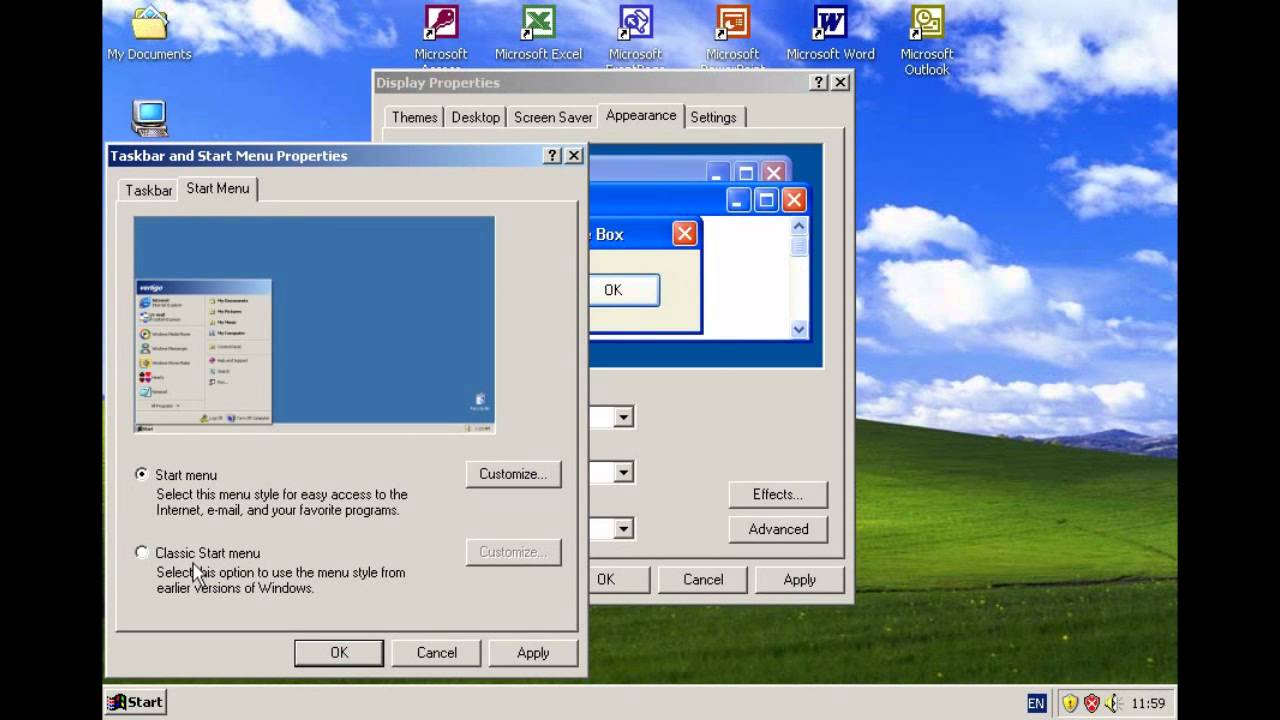The image size is (1280, 720).
Task: Select the Start menu radio option
Action: click(142, 474)
